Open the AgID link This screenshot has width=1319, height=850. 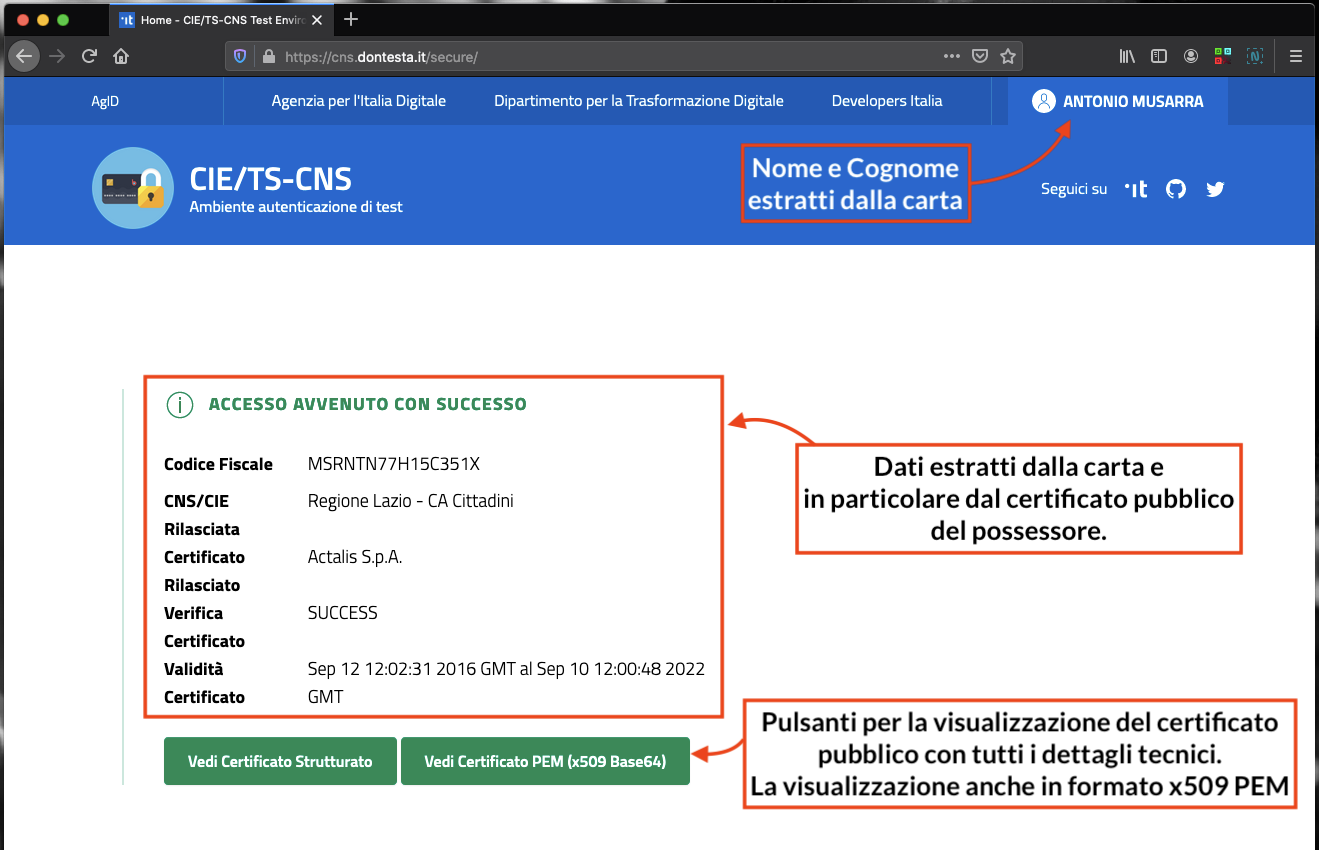tap(105, 101)
